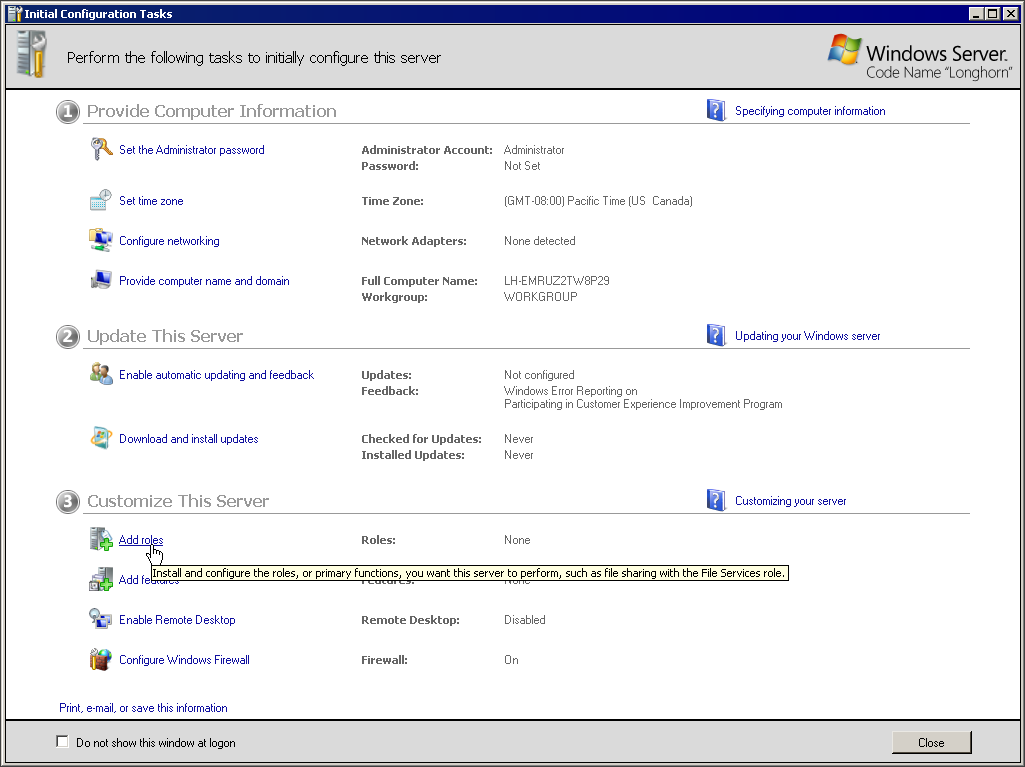
Task: Click Participating in Customer Experience Improvement Program text
Action: [643, 404]
